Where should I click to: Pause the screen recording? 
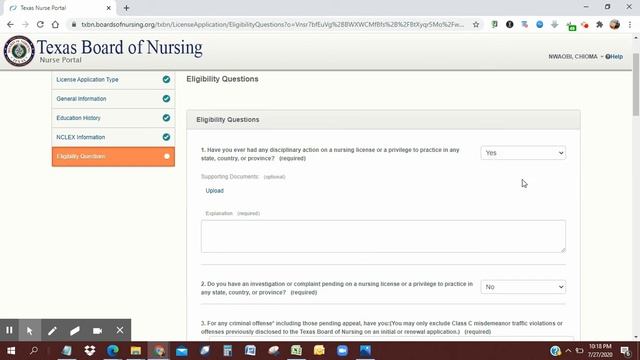point(9,330)
